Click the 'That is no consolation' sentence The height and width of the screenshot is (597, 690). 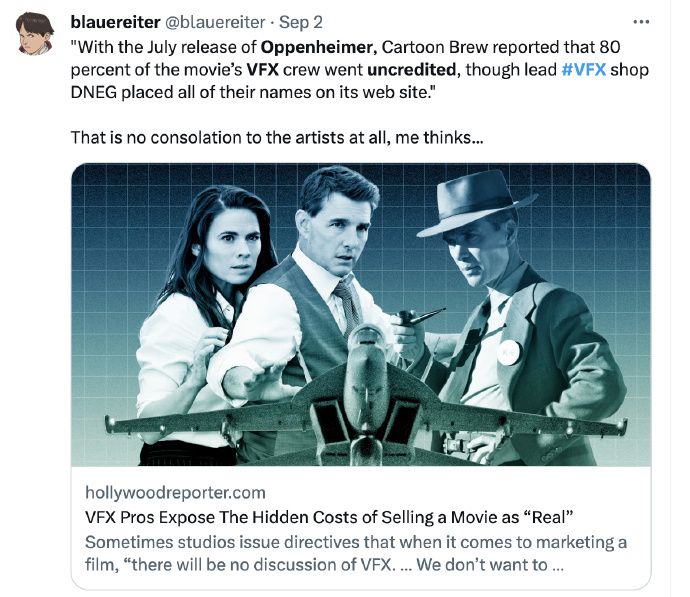click(277, 138)
